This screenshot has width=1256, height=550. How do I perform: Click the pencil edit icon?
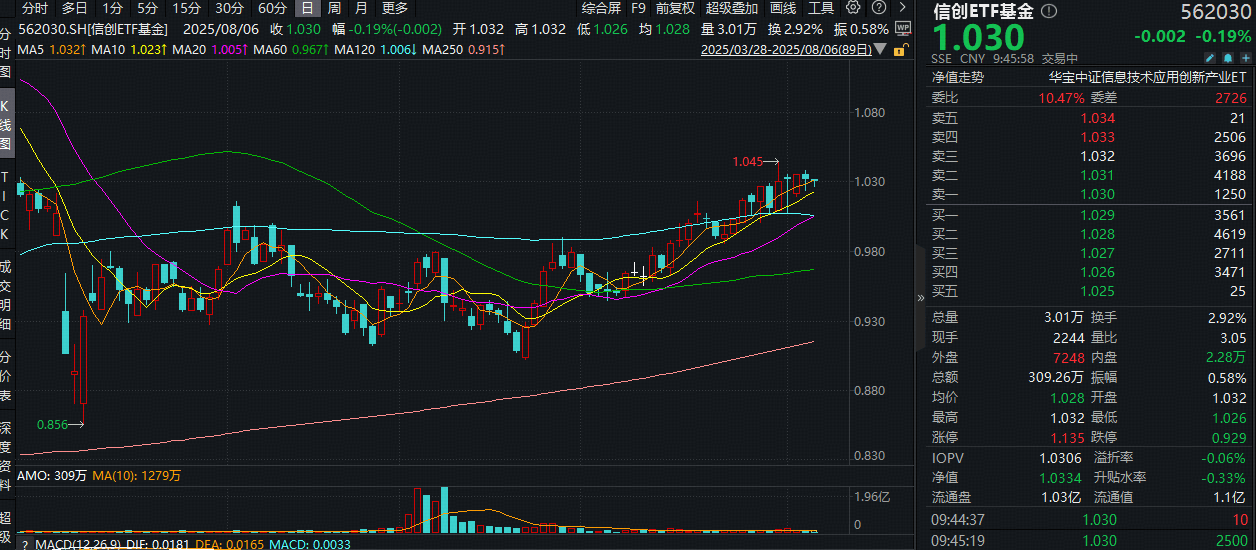click(x=1209, y=58)
